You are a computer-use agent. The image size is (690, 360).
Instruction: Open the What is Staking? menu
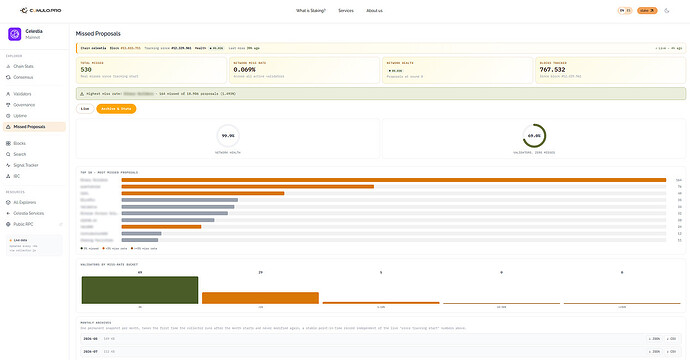click(311, 11)
